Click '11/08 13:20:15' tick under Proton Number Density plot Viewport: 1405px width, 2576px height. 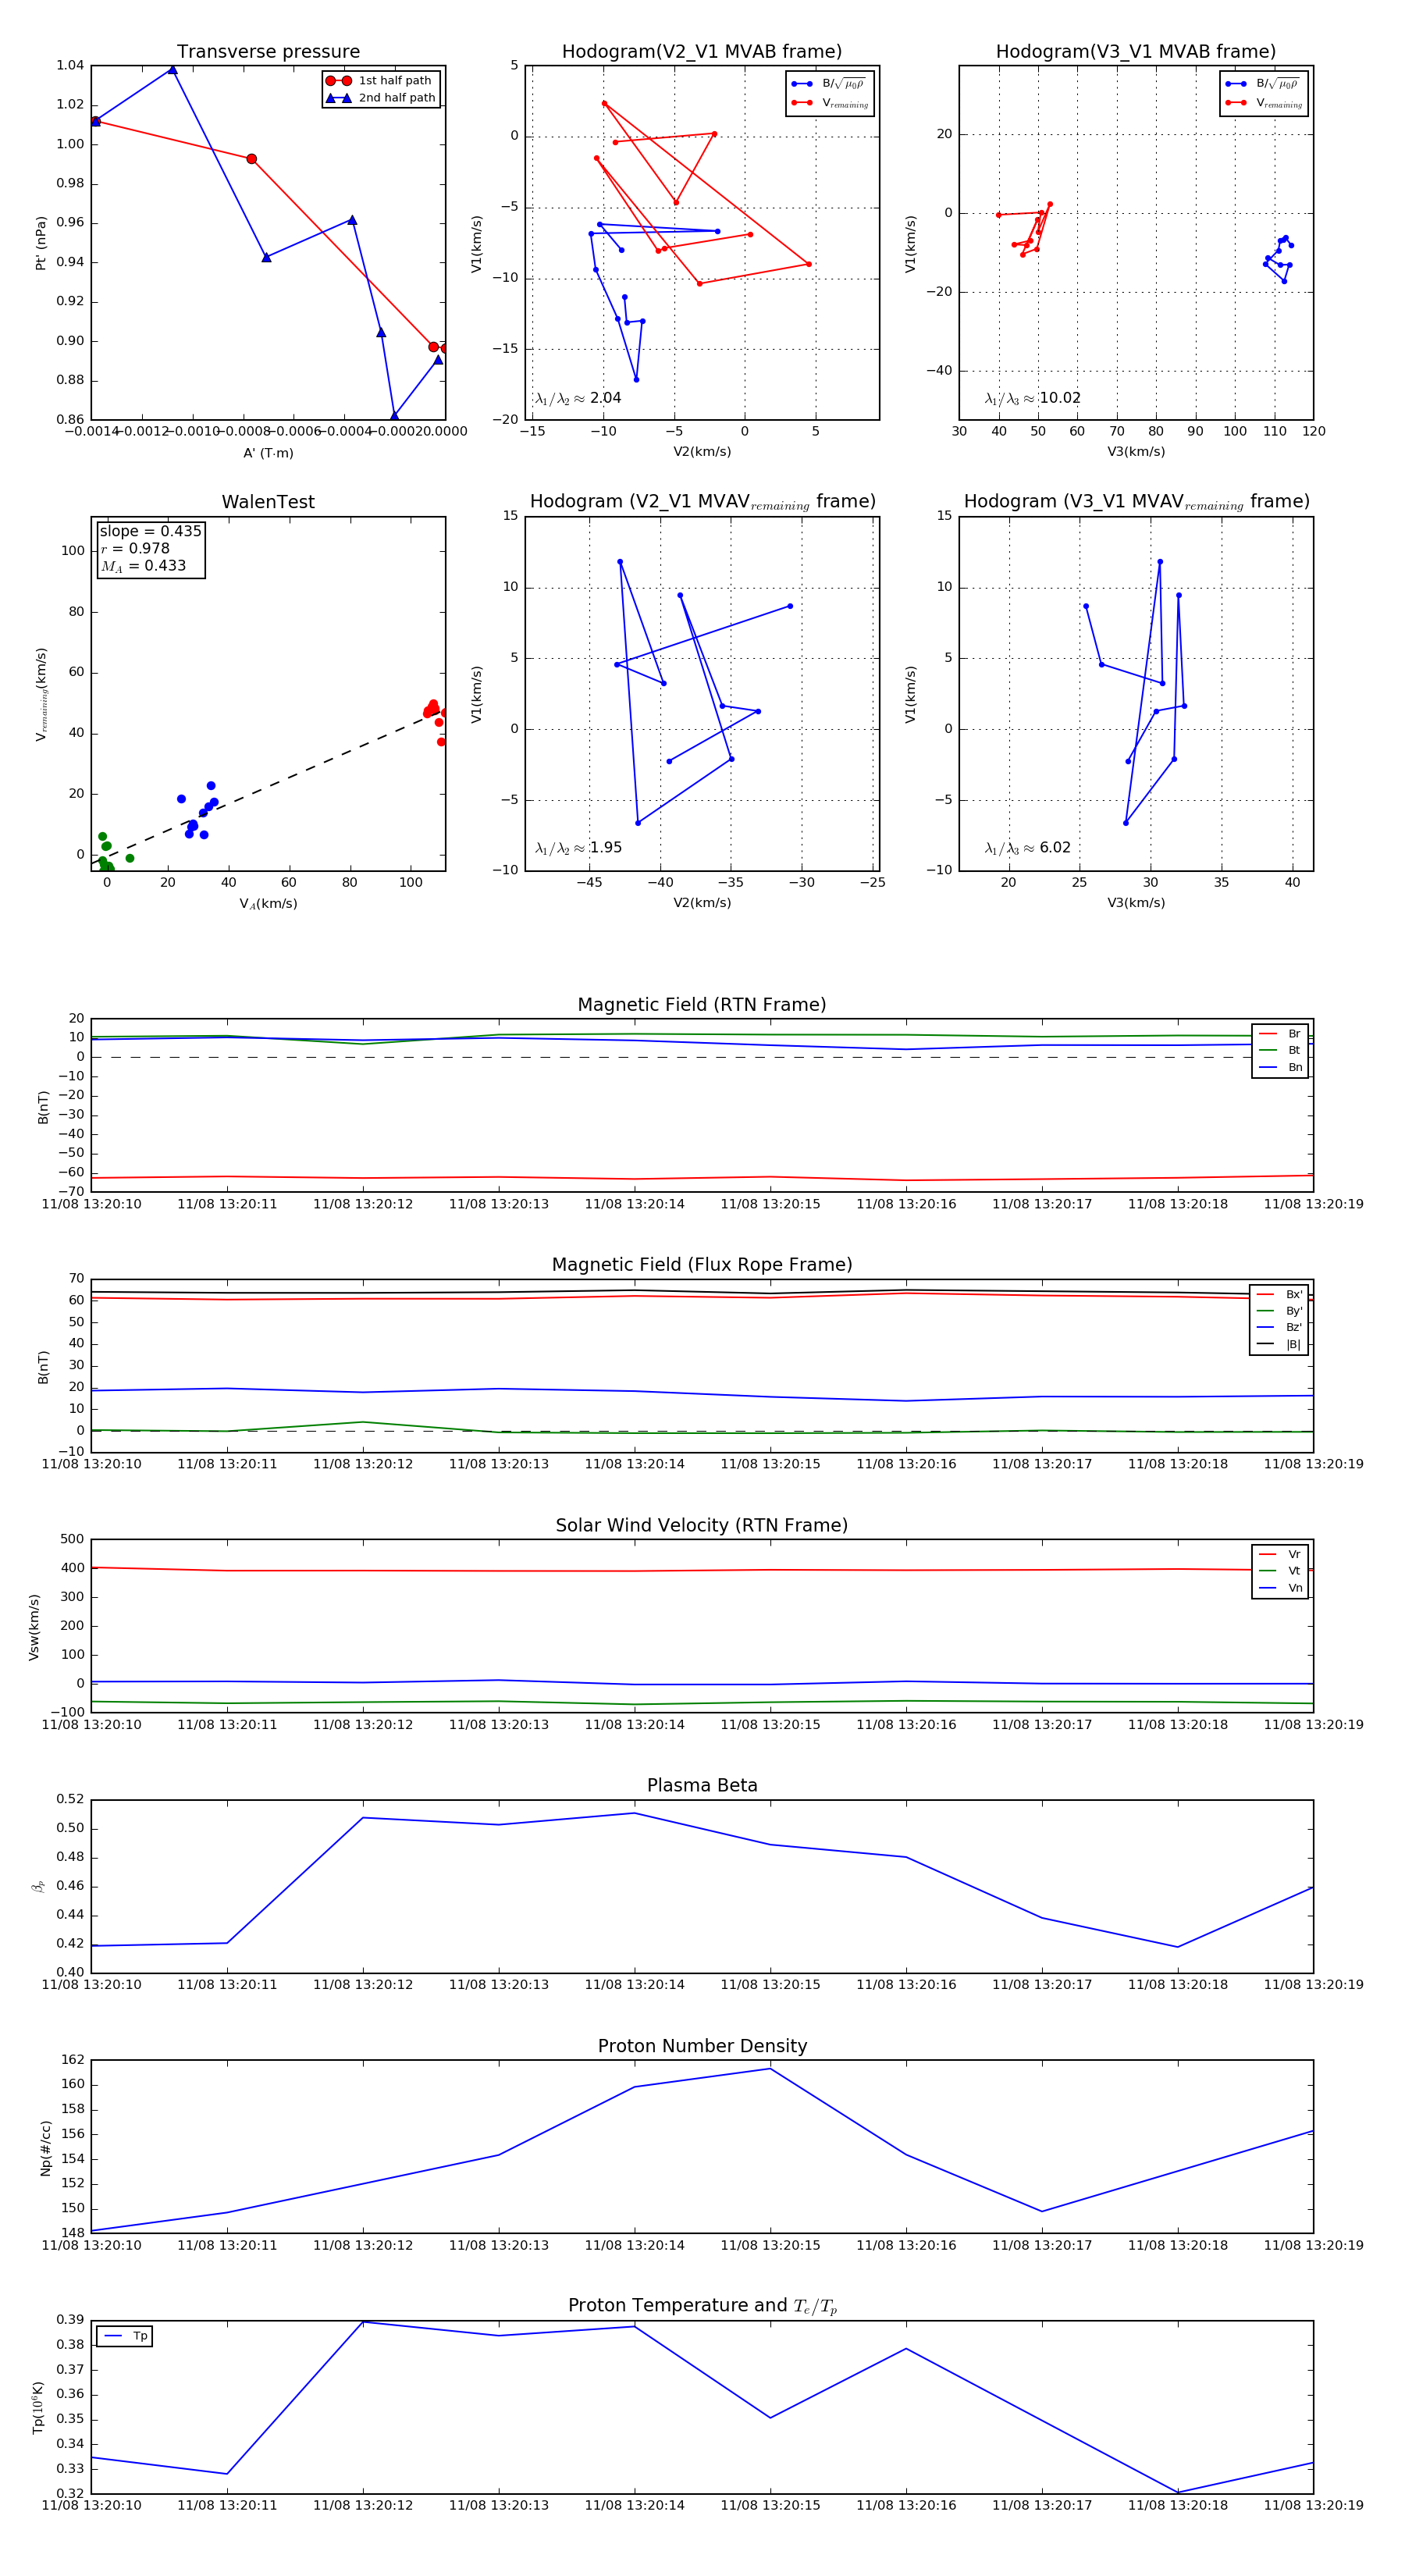point(770,2245)
